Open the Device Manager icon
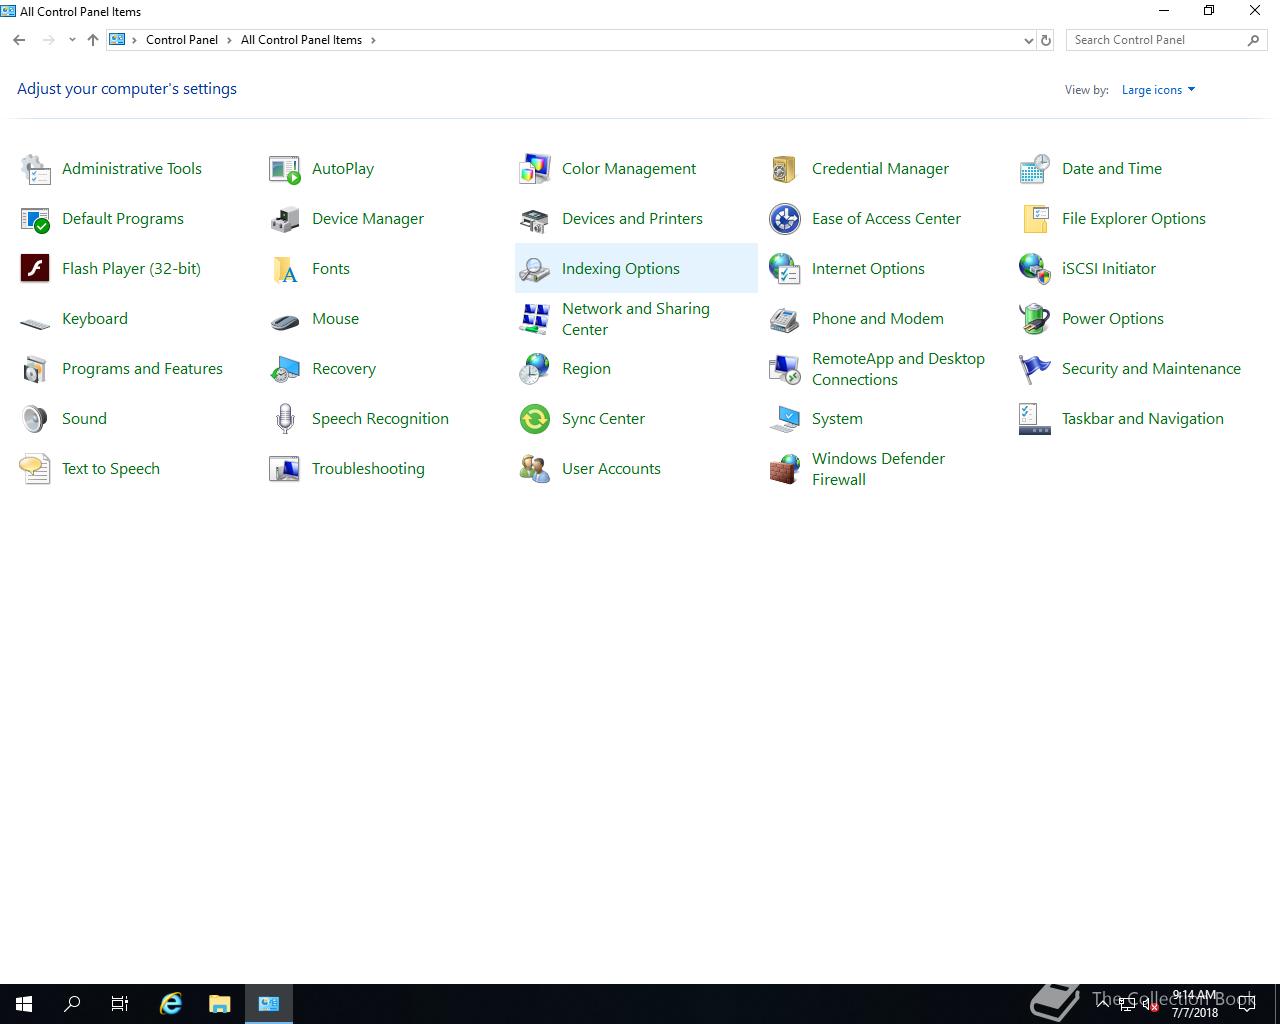1280x1024 pixels. (x=285, y=219)
